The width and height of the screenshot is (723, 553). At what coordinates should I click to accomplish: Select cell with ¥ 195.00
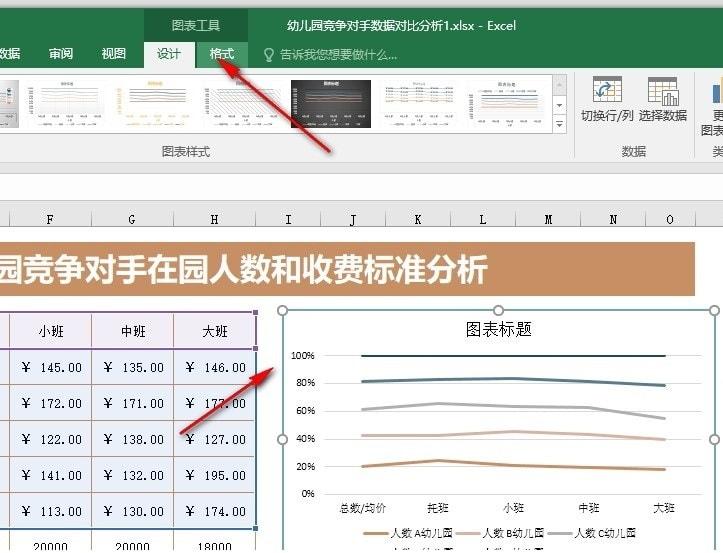click(x=215, y=475)
